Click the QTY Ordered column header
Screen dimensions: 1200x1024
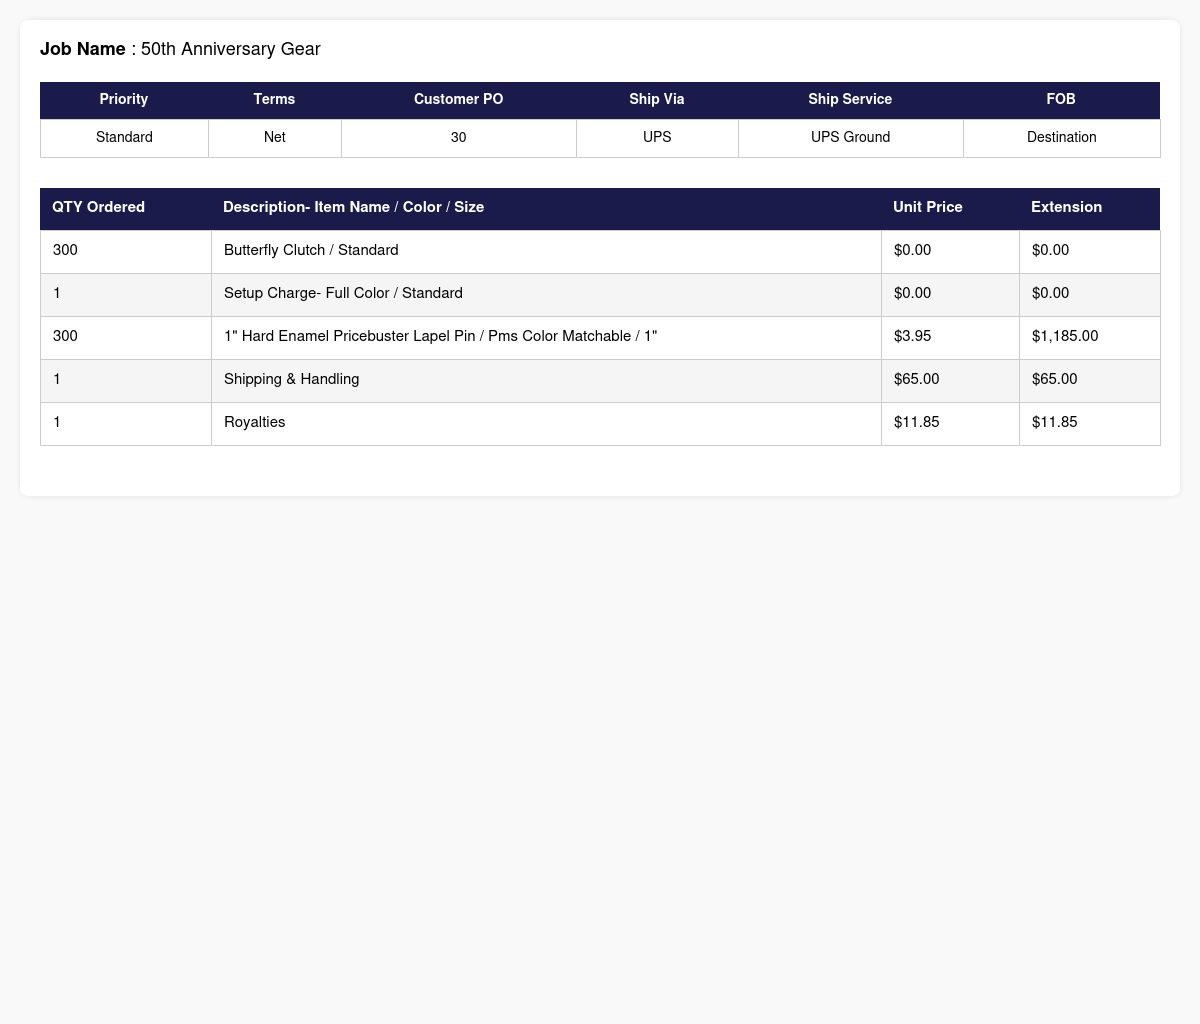126,208
